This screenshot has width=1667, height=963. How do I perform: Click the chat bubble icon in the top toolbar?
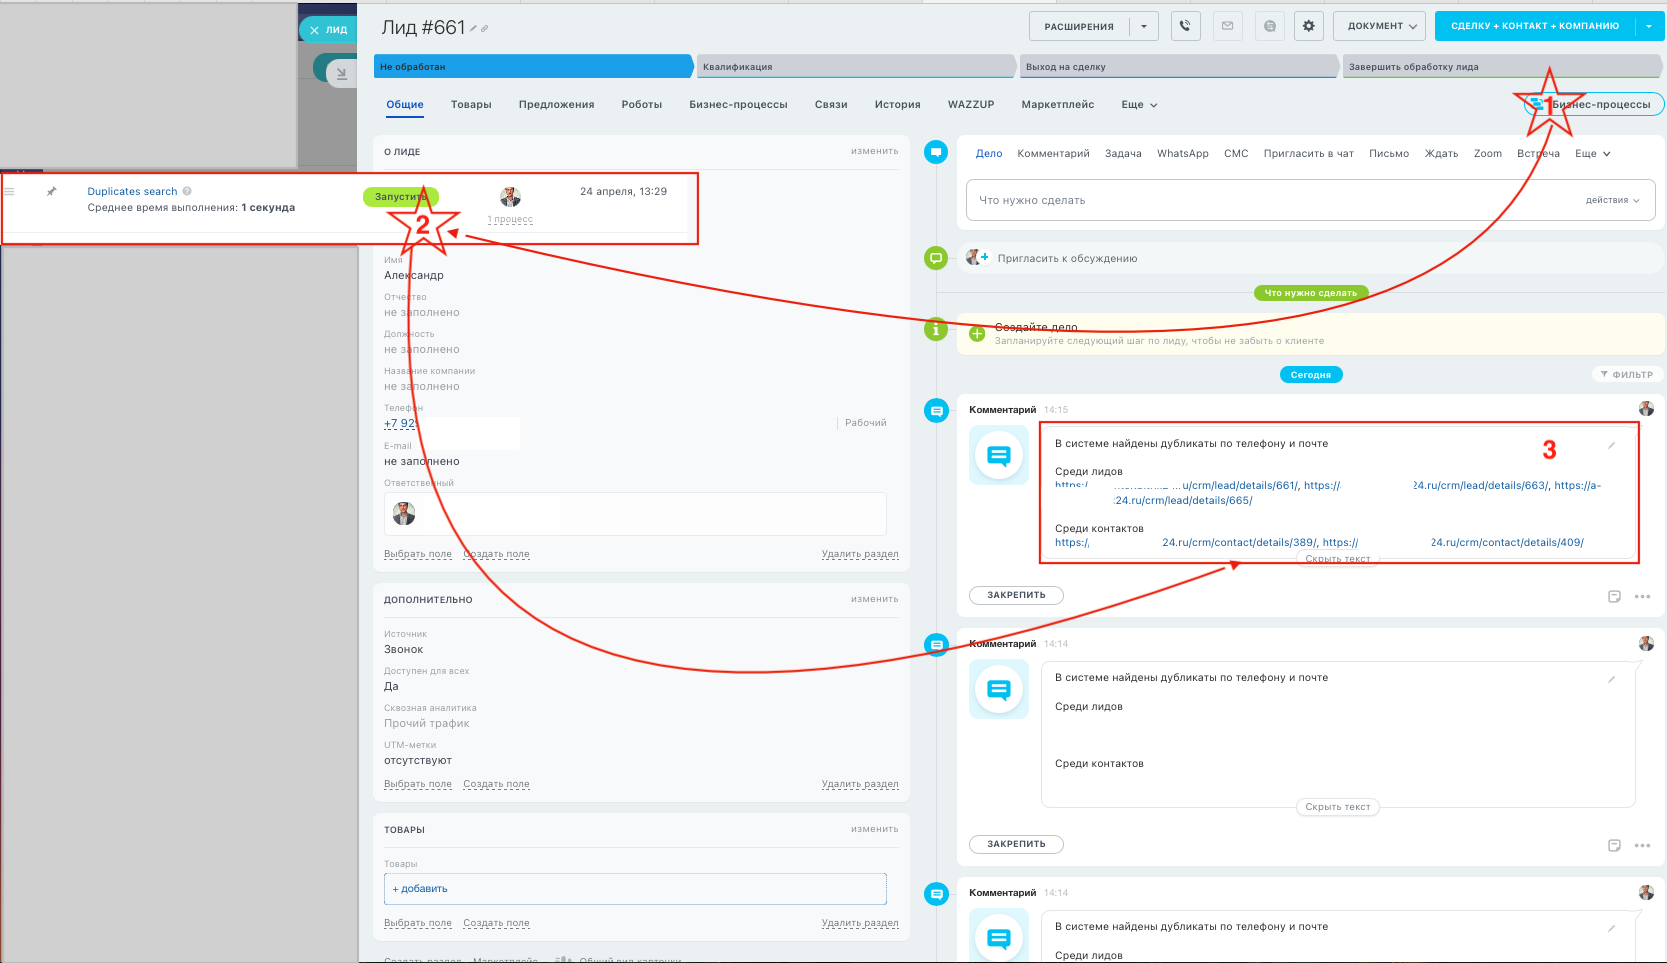tap(1270, 26)
